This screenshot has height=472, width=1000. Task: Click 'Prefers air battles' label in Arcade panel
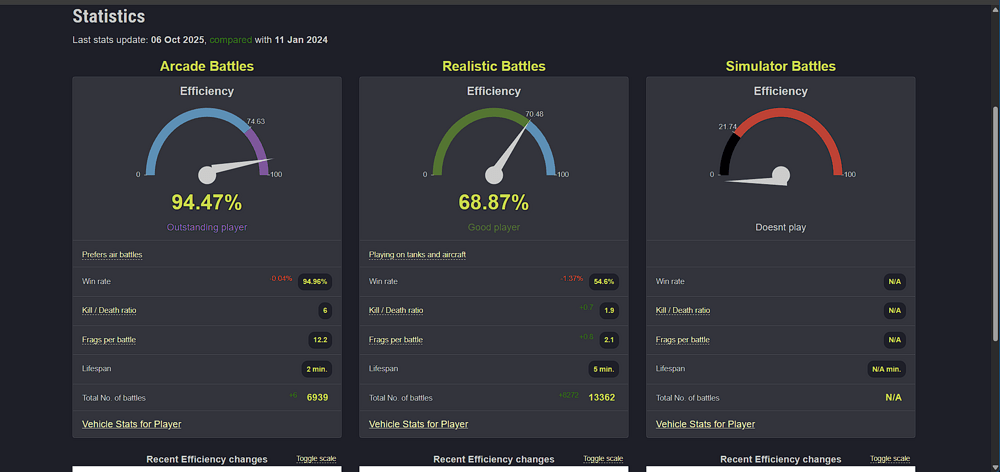112,255
